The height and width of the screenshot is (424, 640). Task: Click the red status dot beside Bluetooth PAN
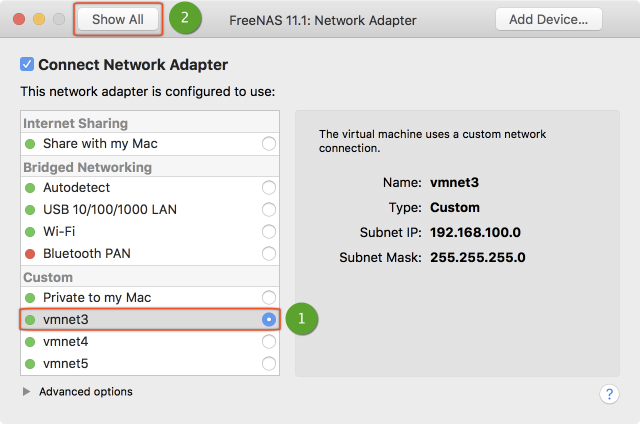pyautogui.click(x=31, y=254)
